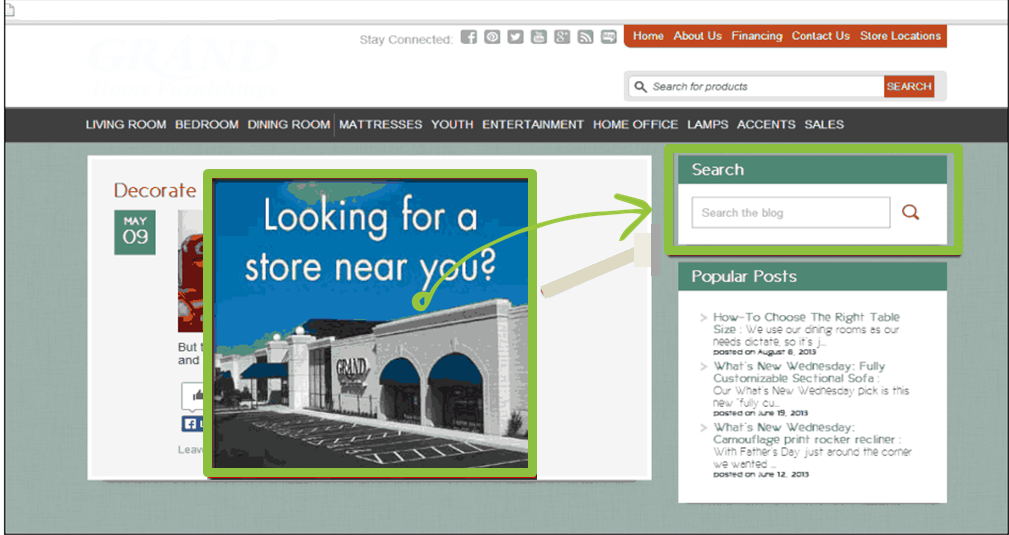Click the Google Plus icon
This screenshot has height=535, width=1009.
[562, 38]
